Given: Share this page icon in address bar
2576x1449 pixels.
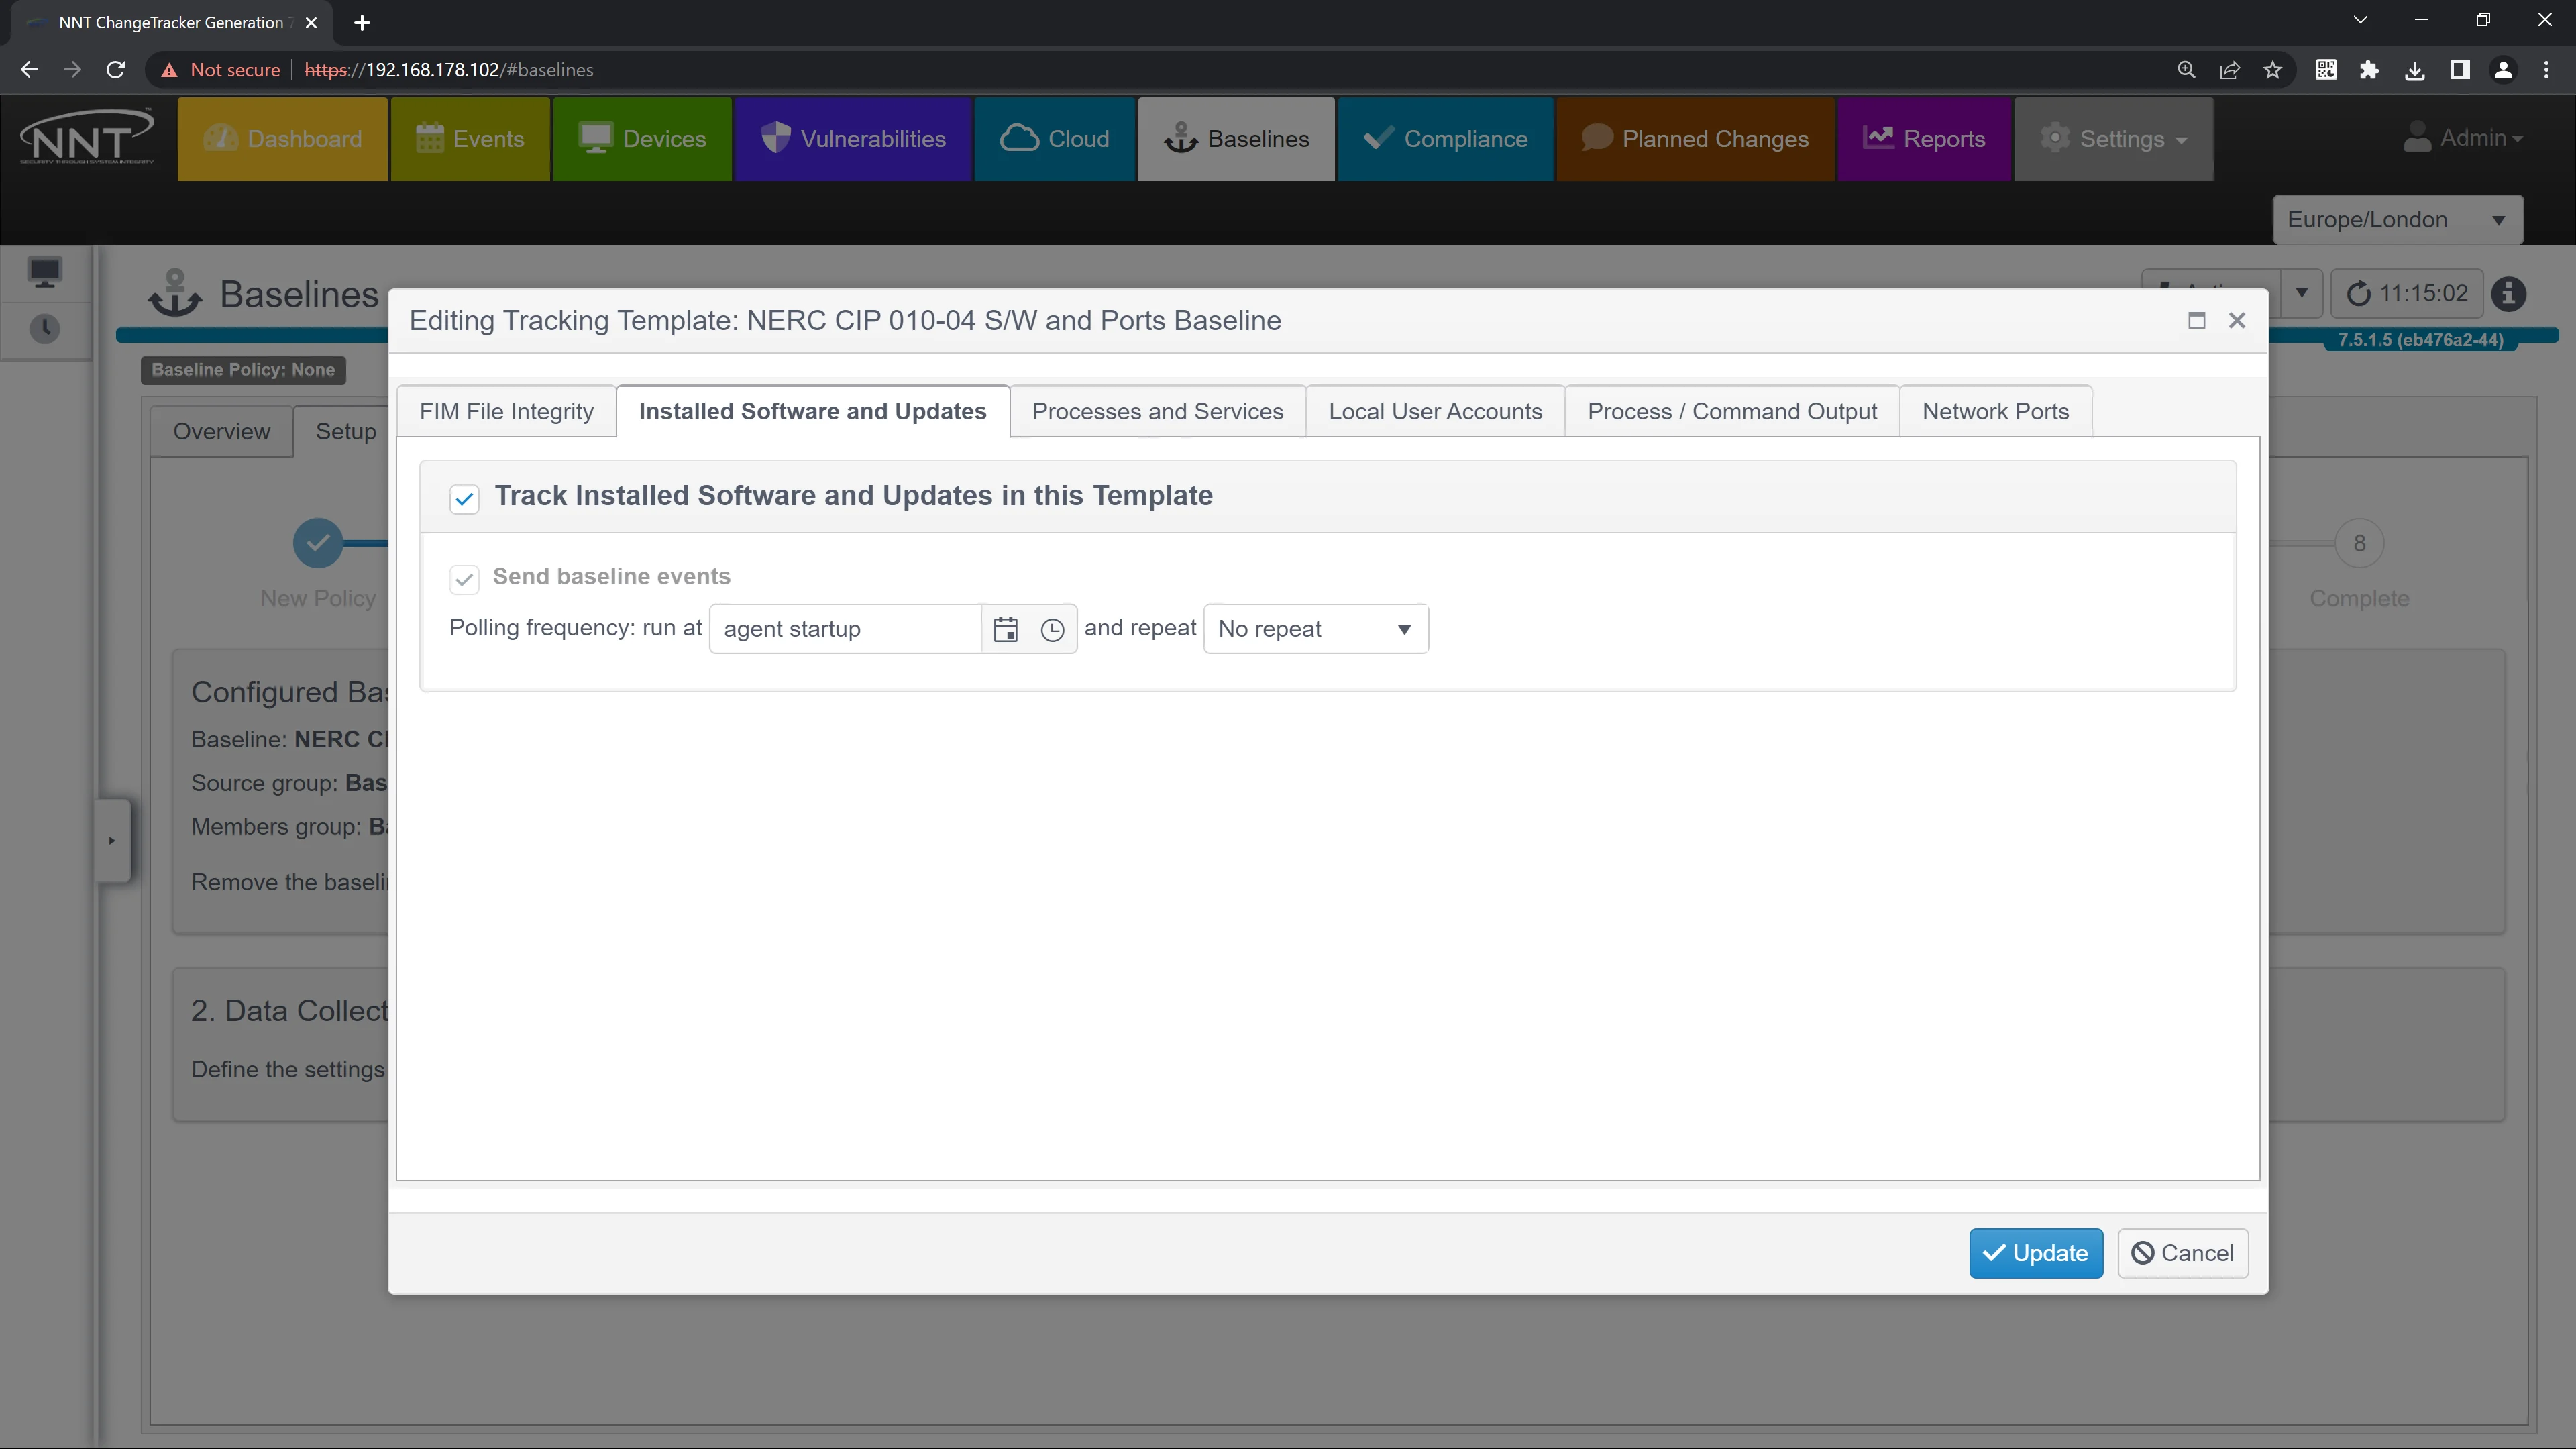Looking at the screenshot, I should [2230, 70].
